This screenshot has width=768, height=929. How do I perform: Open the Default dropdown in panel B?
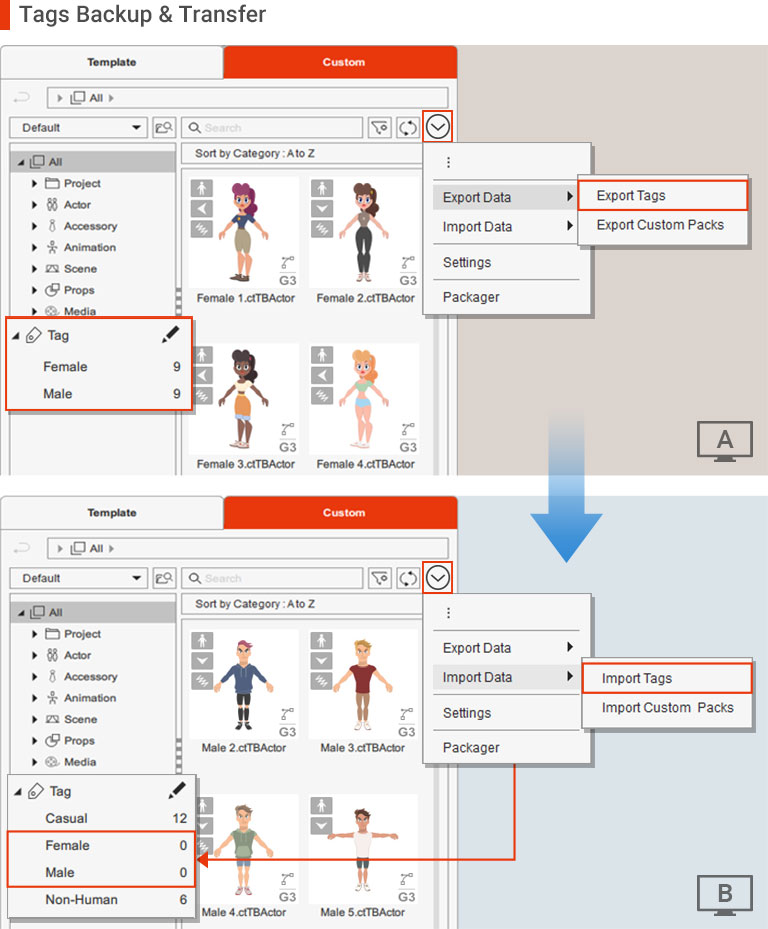point(78,578)
